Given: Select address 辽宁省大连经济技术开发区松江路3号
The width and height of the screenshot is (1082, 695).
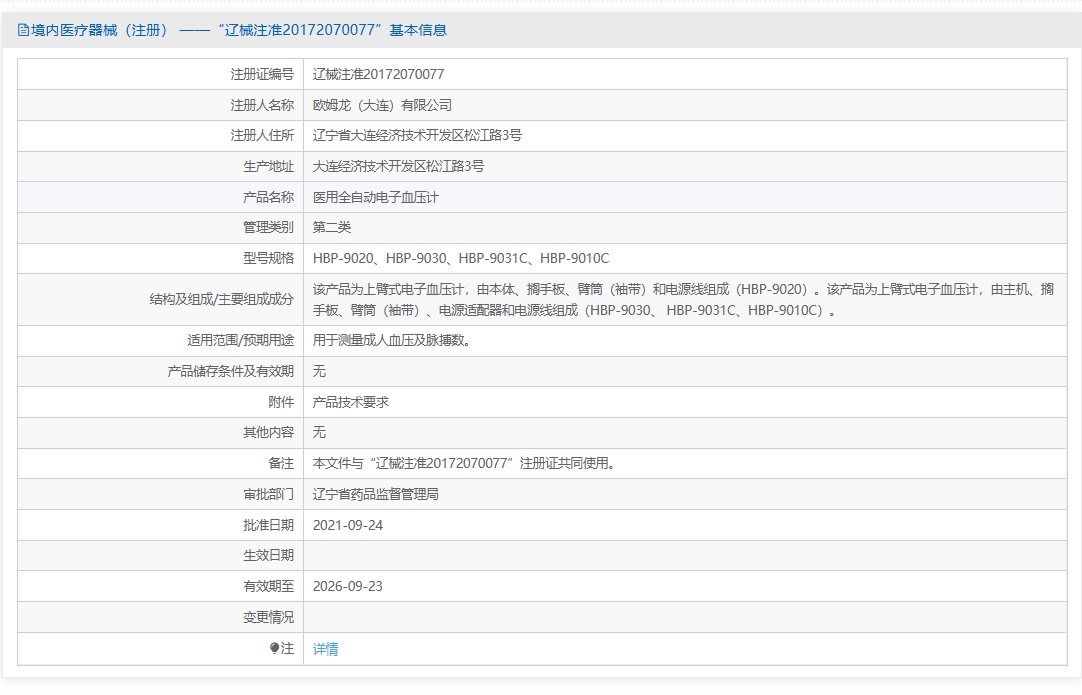Looking at the screenshot, I should point(417,135).
